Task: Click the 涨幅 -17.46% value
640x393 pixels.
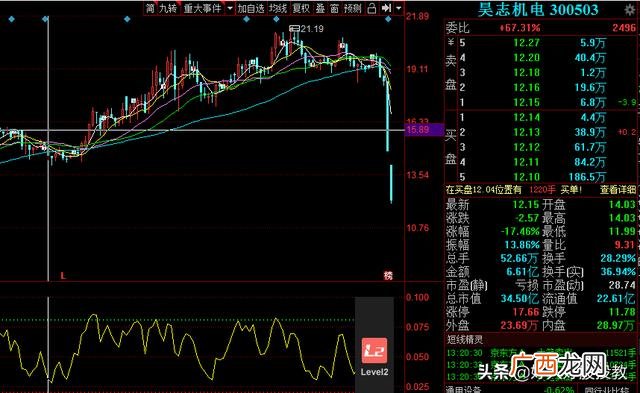Action: pyautogui.click(x=520, y=231)
